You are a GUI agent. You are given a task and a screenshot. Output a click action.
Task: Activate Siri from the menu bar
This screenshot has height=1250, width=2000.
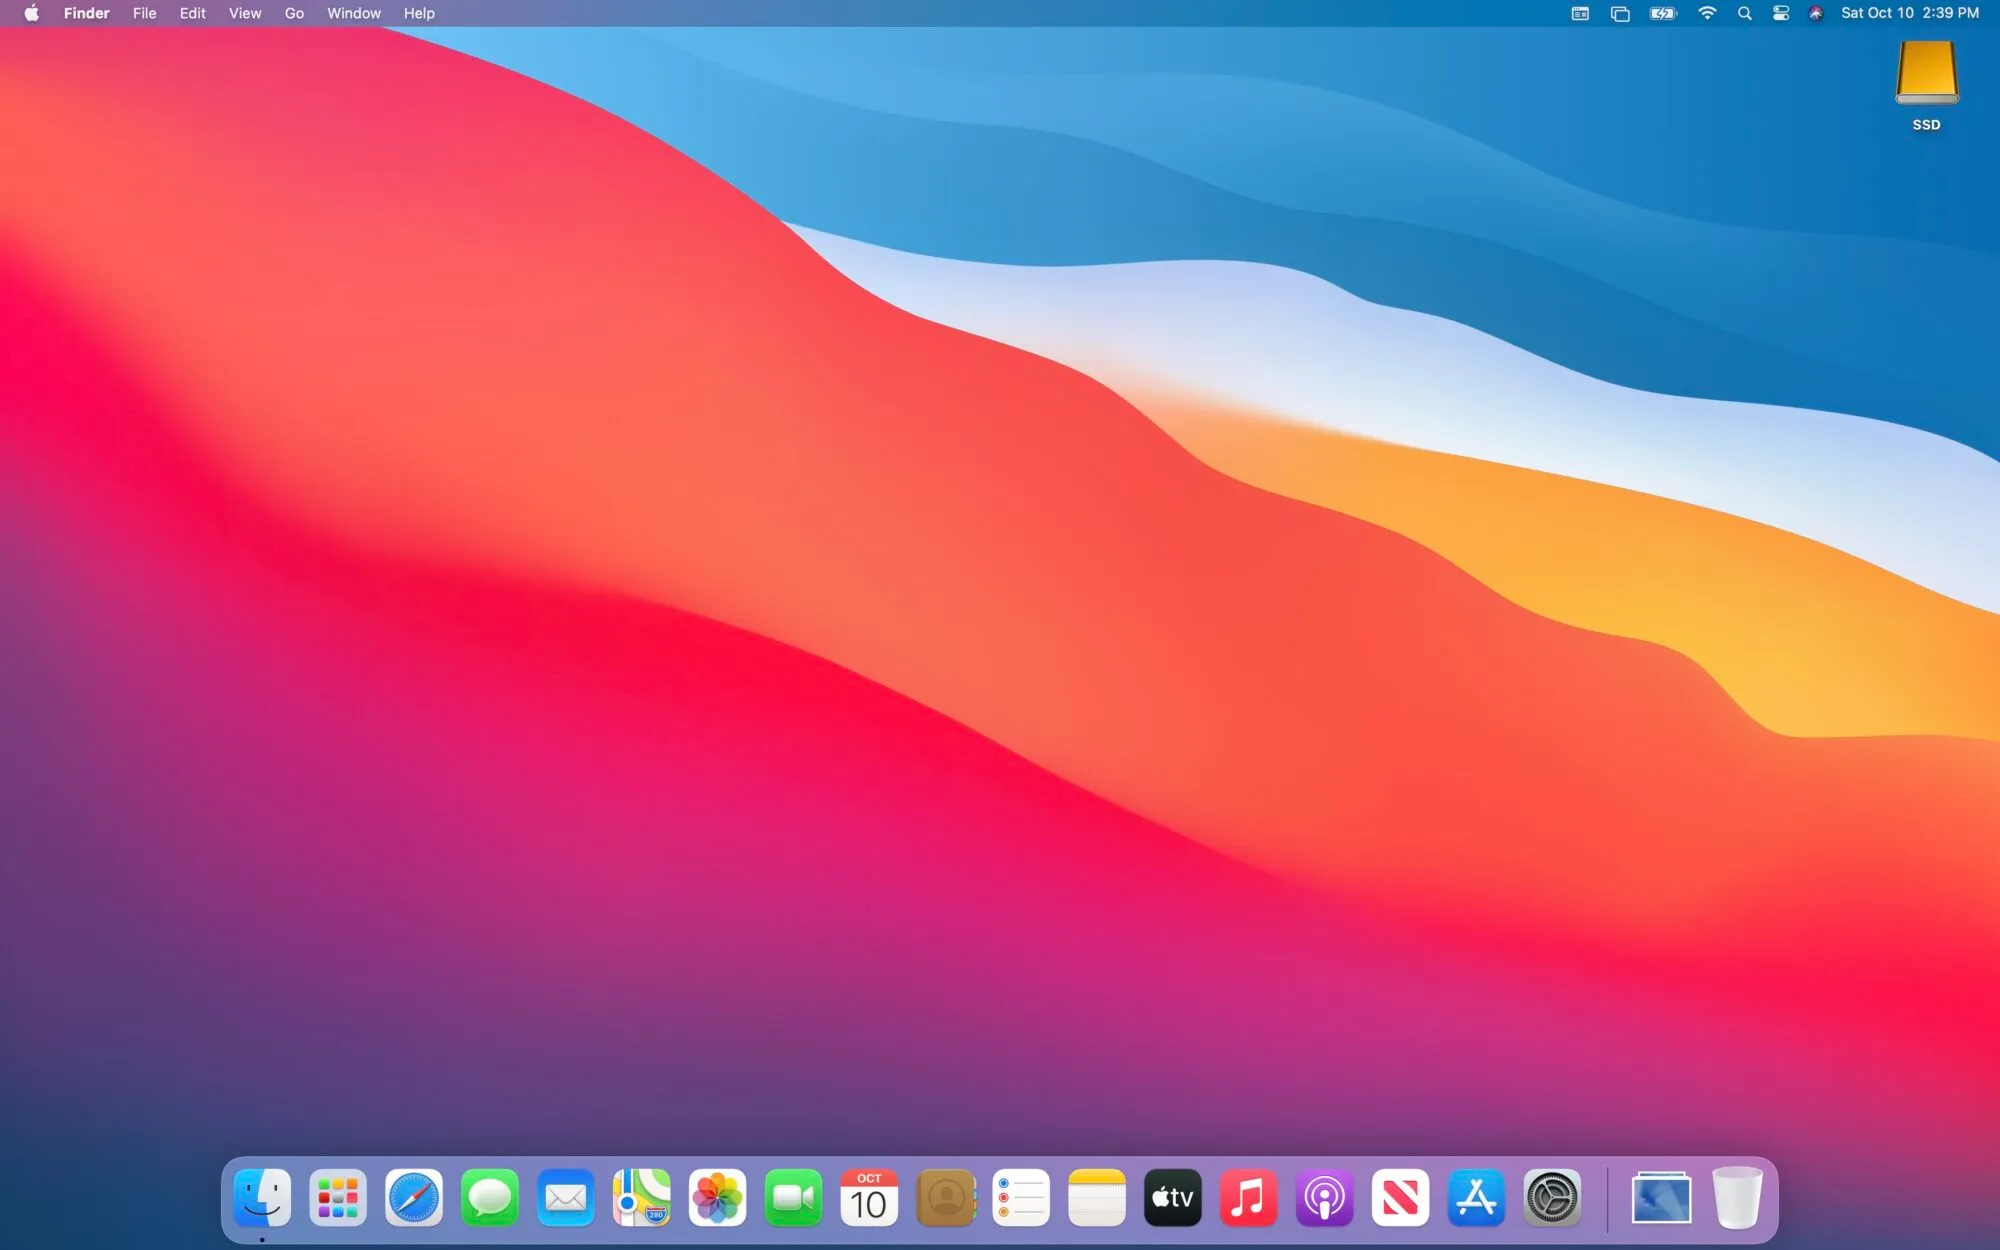1816,13
